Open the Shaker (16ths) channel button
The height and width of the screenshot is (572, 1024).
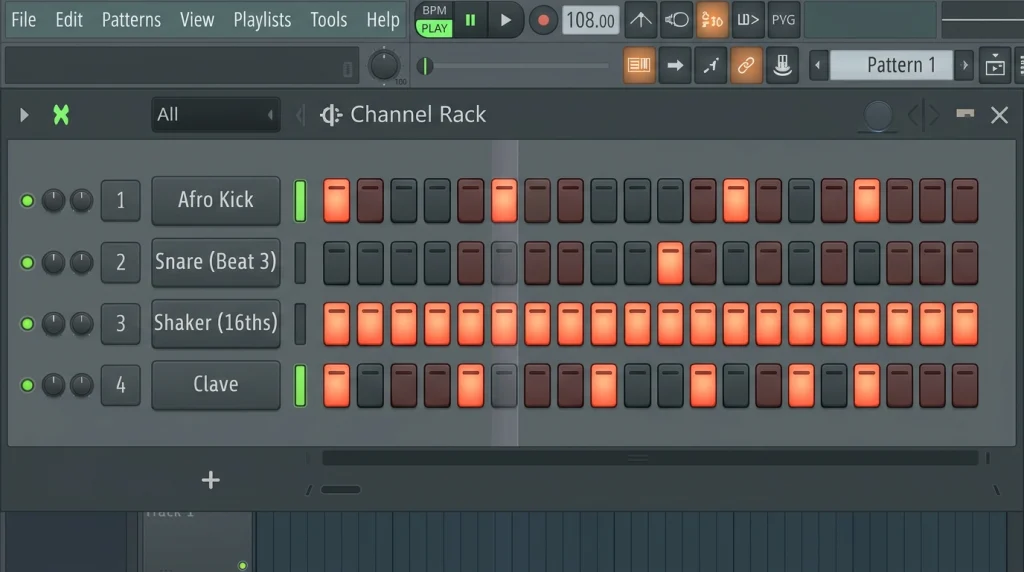pyautogui.click(x=216, y=323)
